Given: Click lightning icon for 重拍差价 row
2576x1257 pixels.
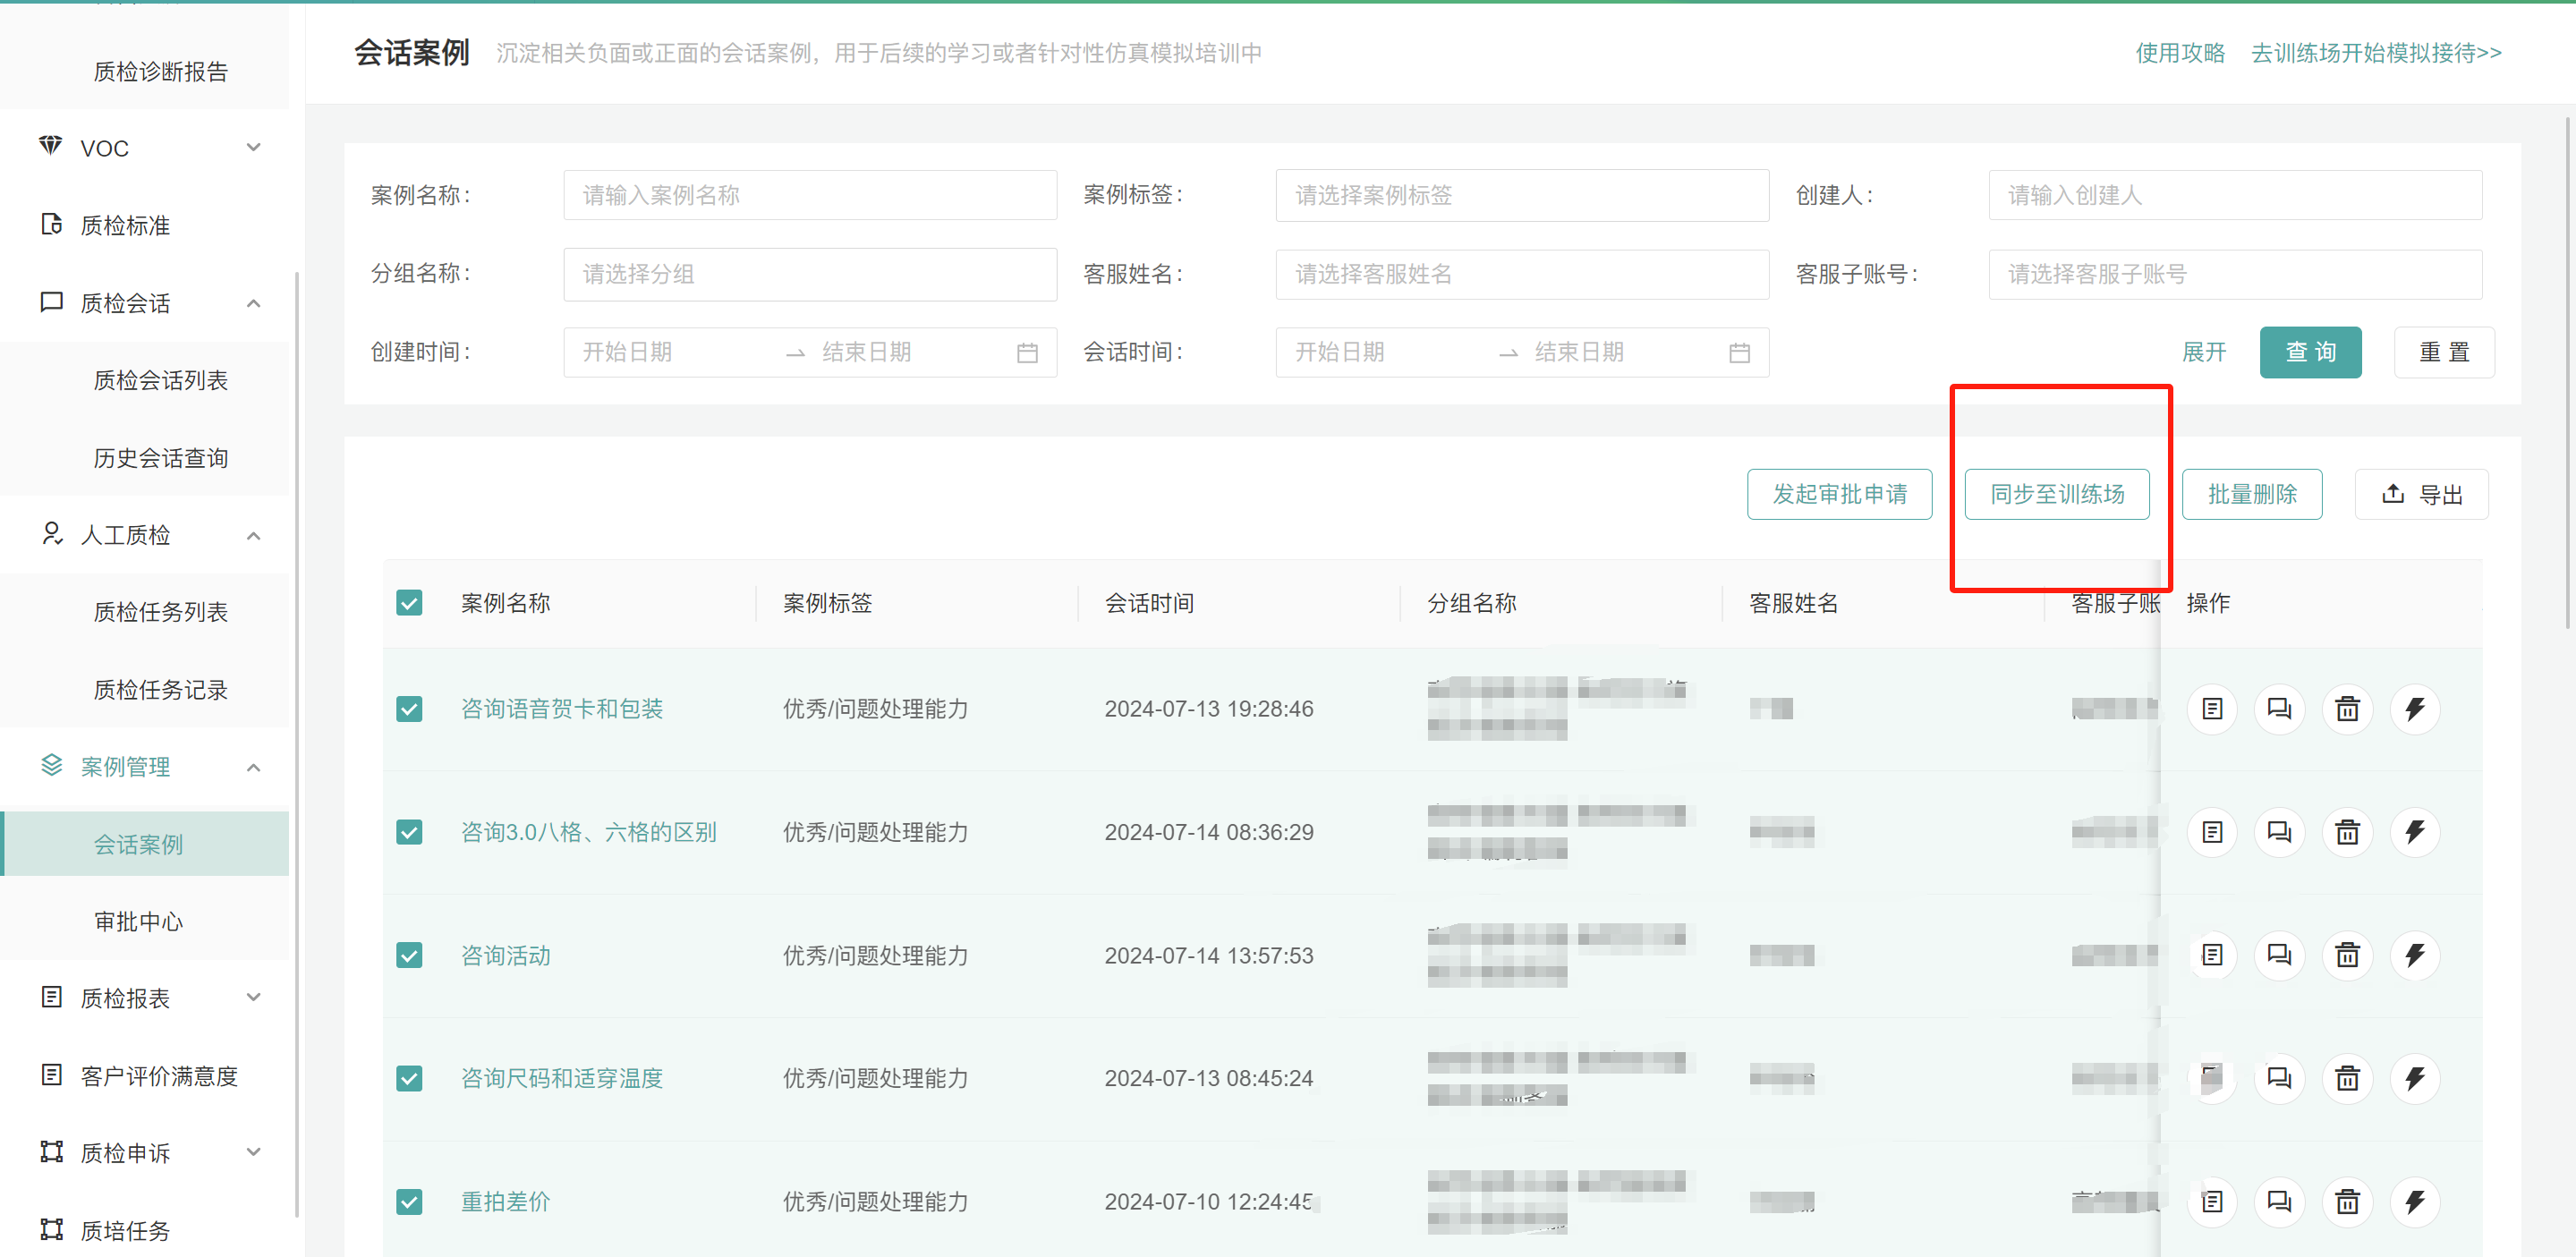Looking at the screenshot, I should tap(2415, 1201).
